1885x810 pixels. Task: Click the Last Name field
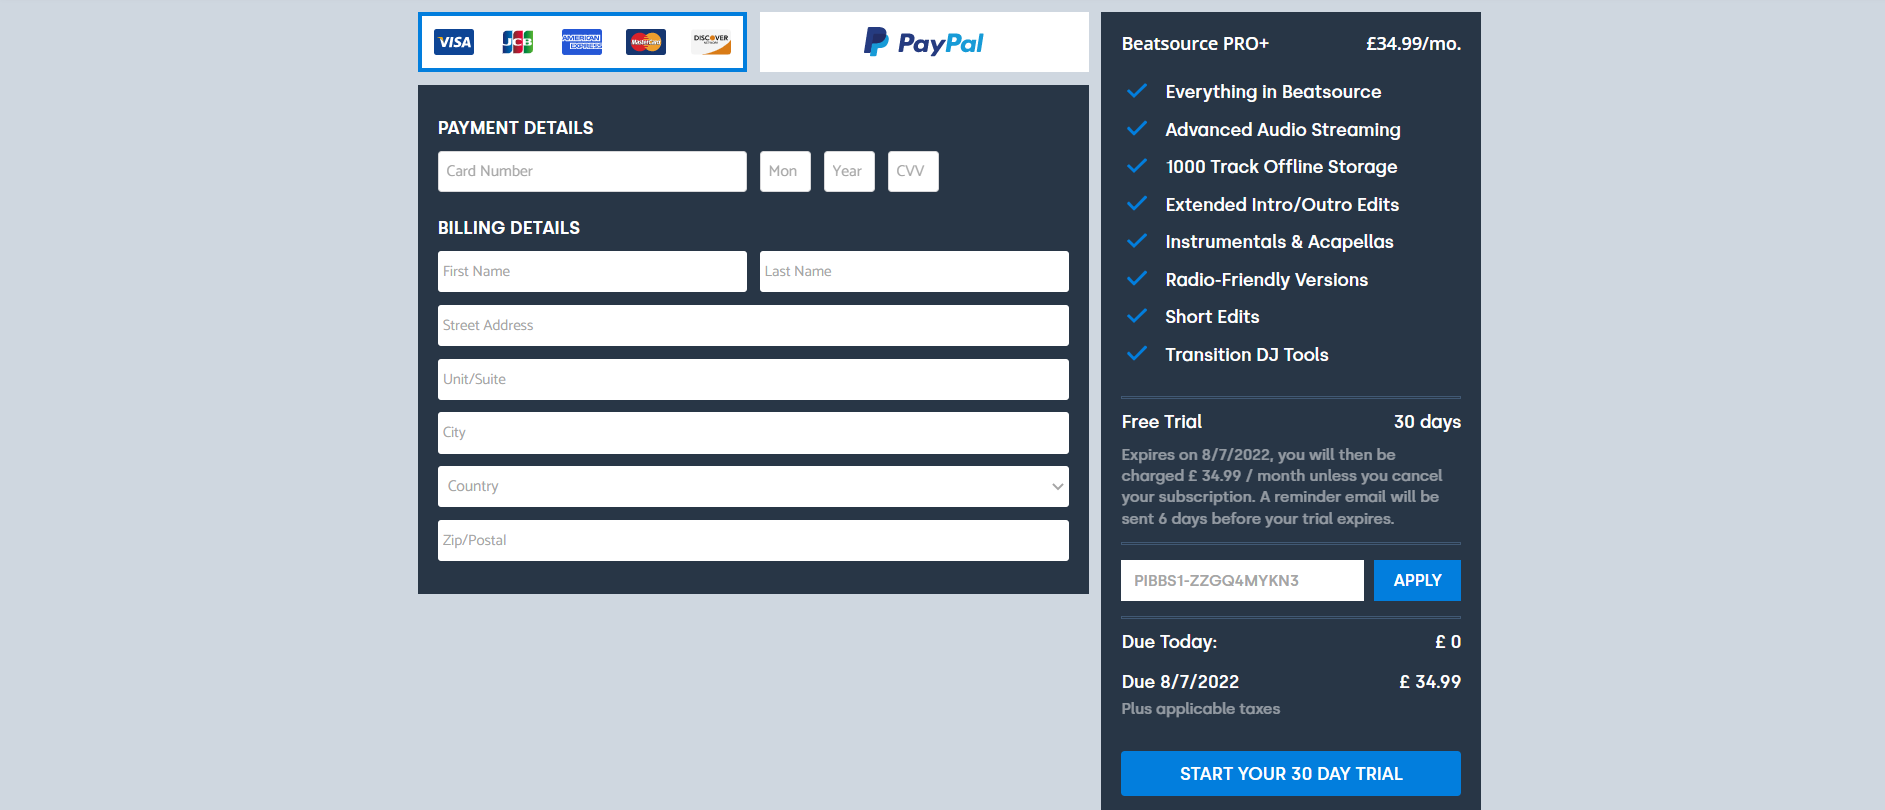(914, 271)
